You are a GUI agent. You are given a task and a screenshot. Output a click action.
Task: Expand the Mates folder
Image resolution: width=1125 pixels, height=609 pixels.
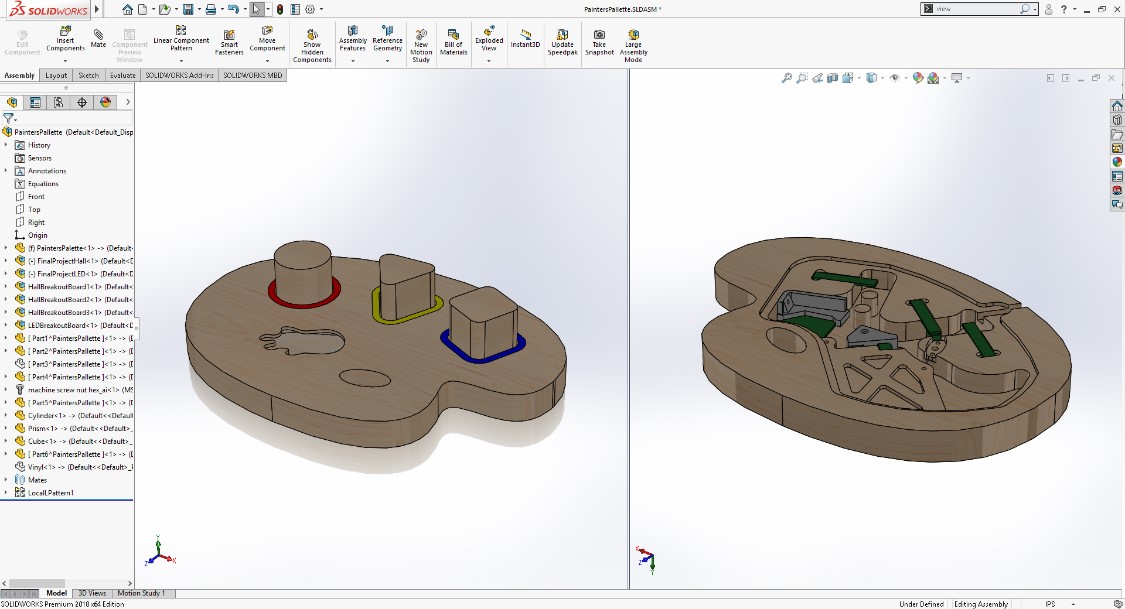[6, 480]
